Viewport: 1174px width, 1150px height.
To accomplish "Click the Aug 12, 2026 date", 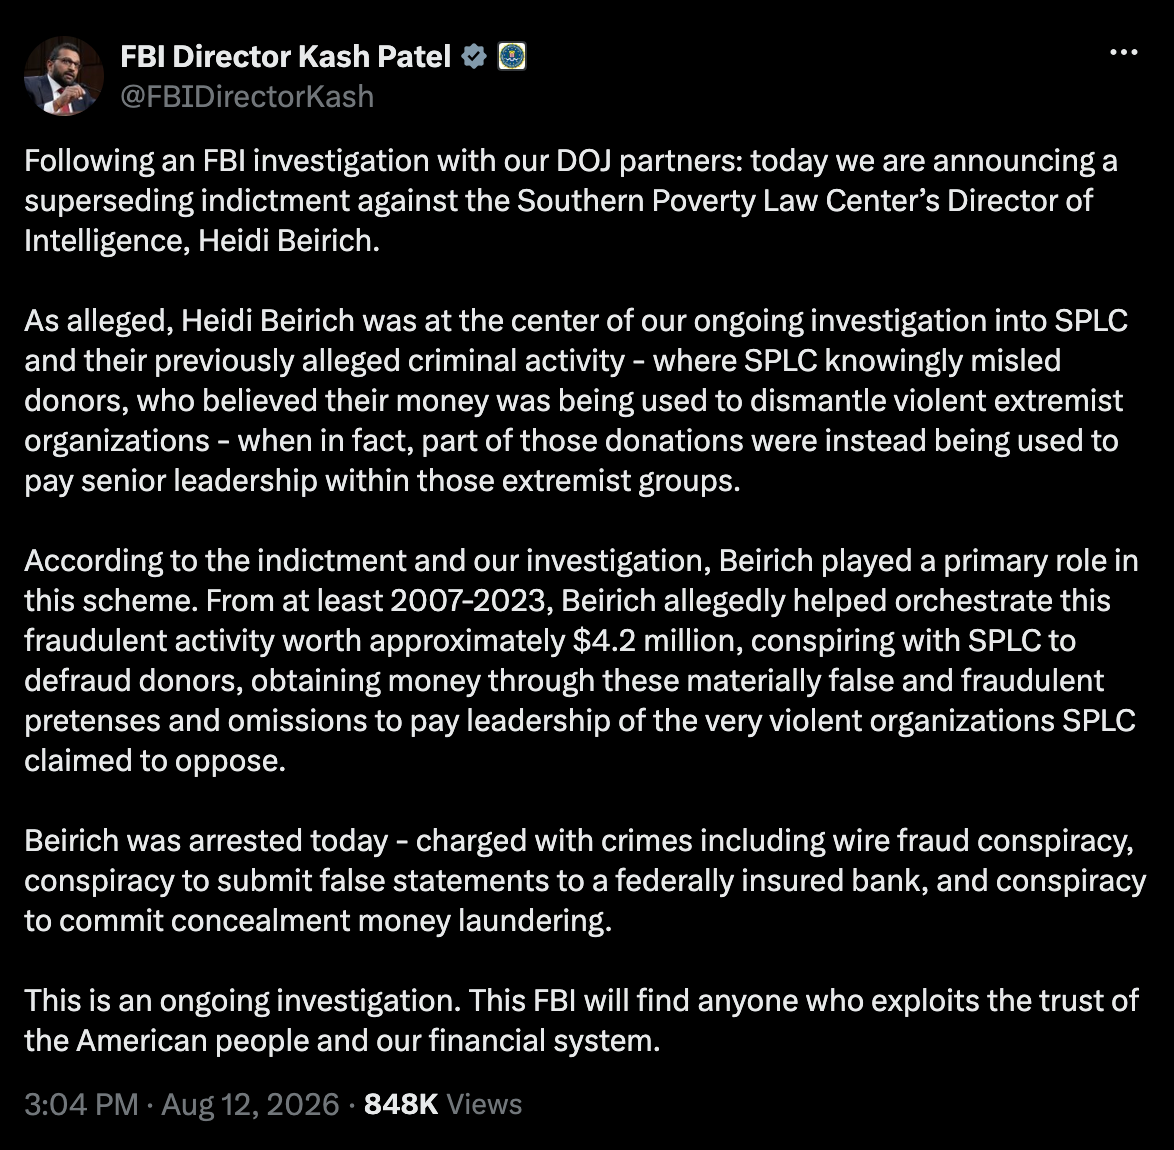I will [250, 1104].
